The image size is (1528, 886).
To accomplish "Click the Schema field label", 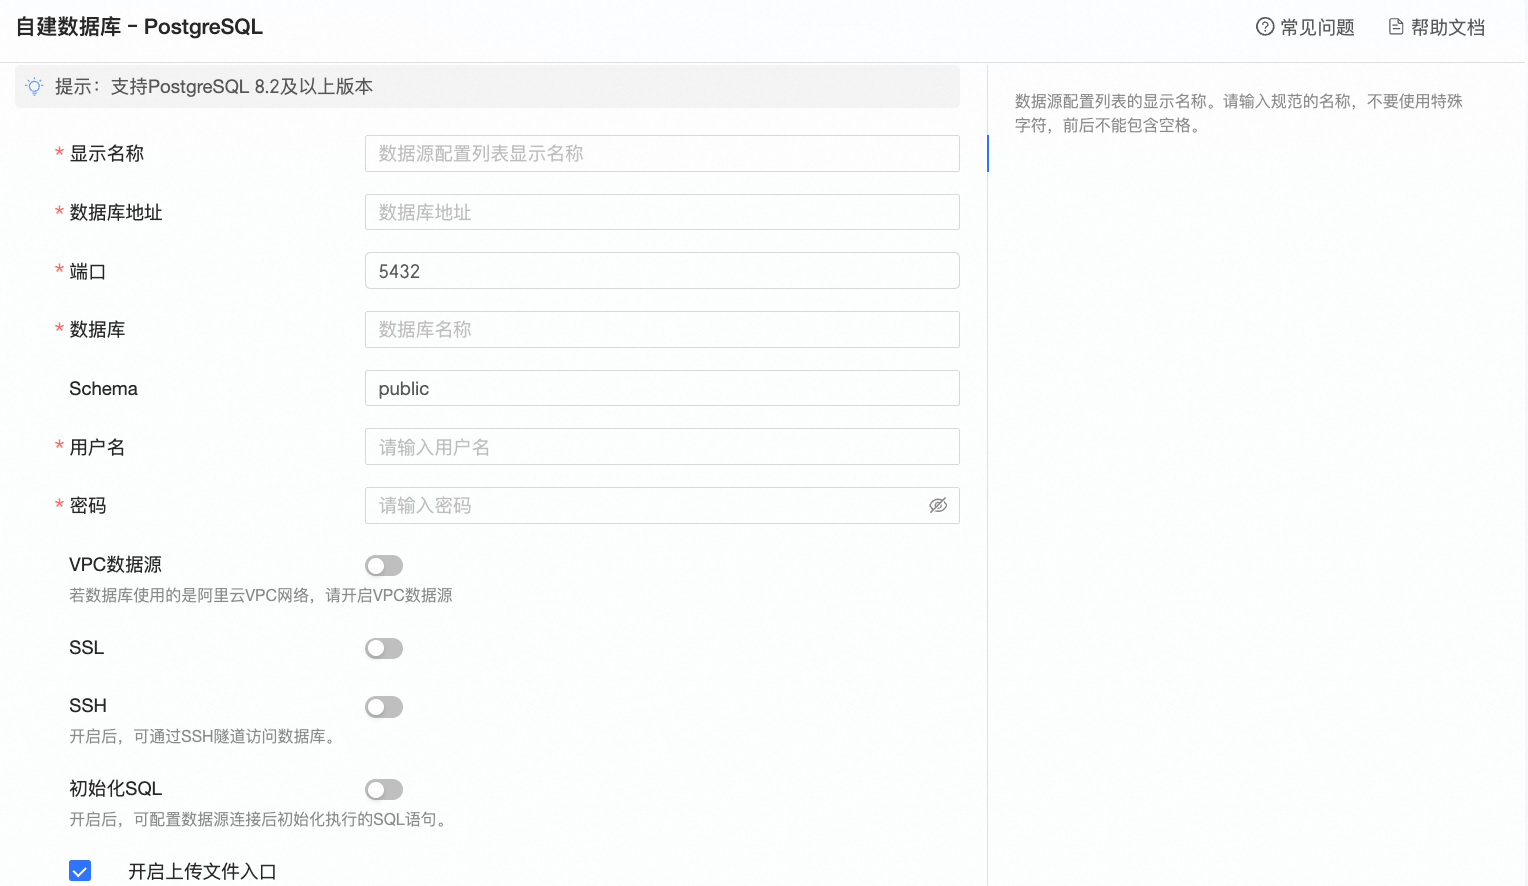I will click(x=103, y=389).
